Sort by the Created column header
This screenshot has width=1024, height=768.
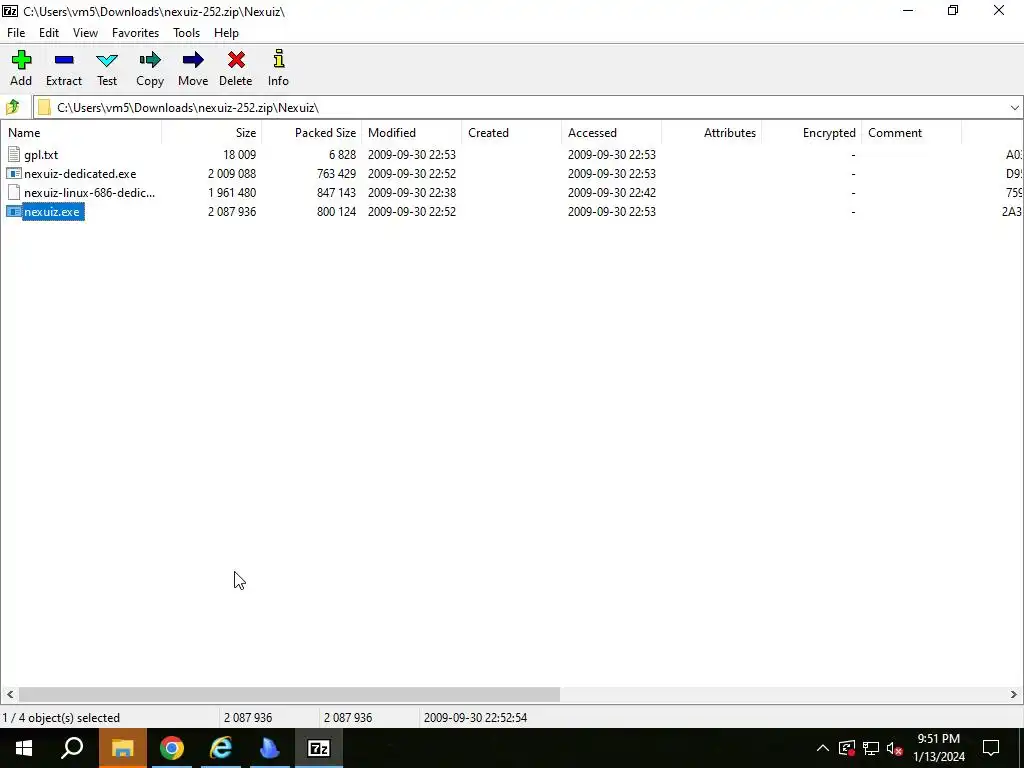point(511,133)
